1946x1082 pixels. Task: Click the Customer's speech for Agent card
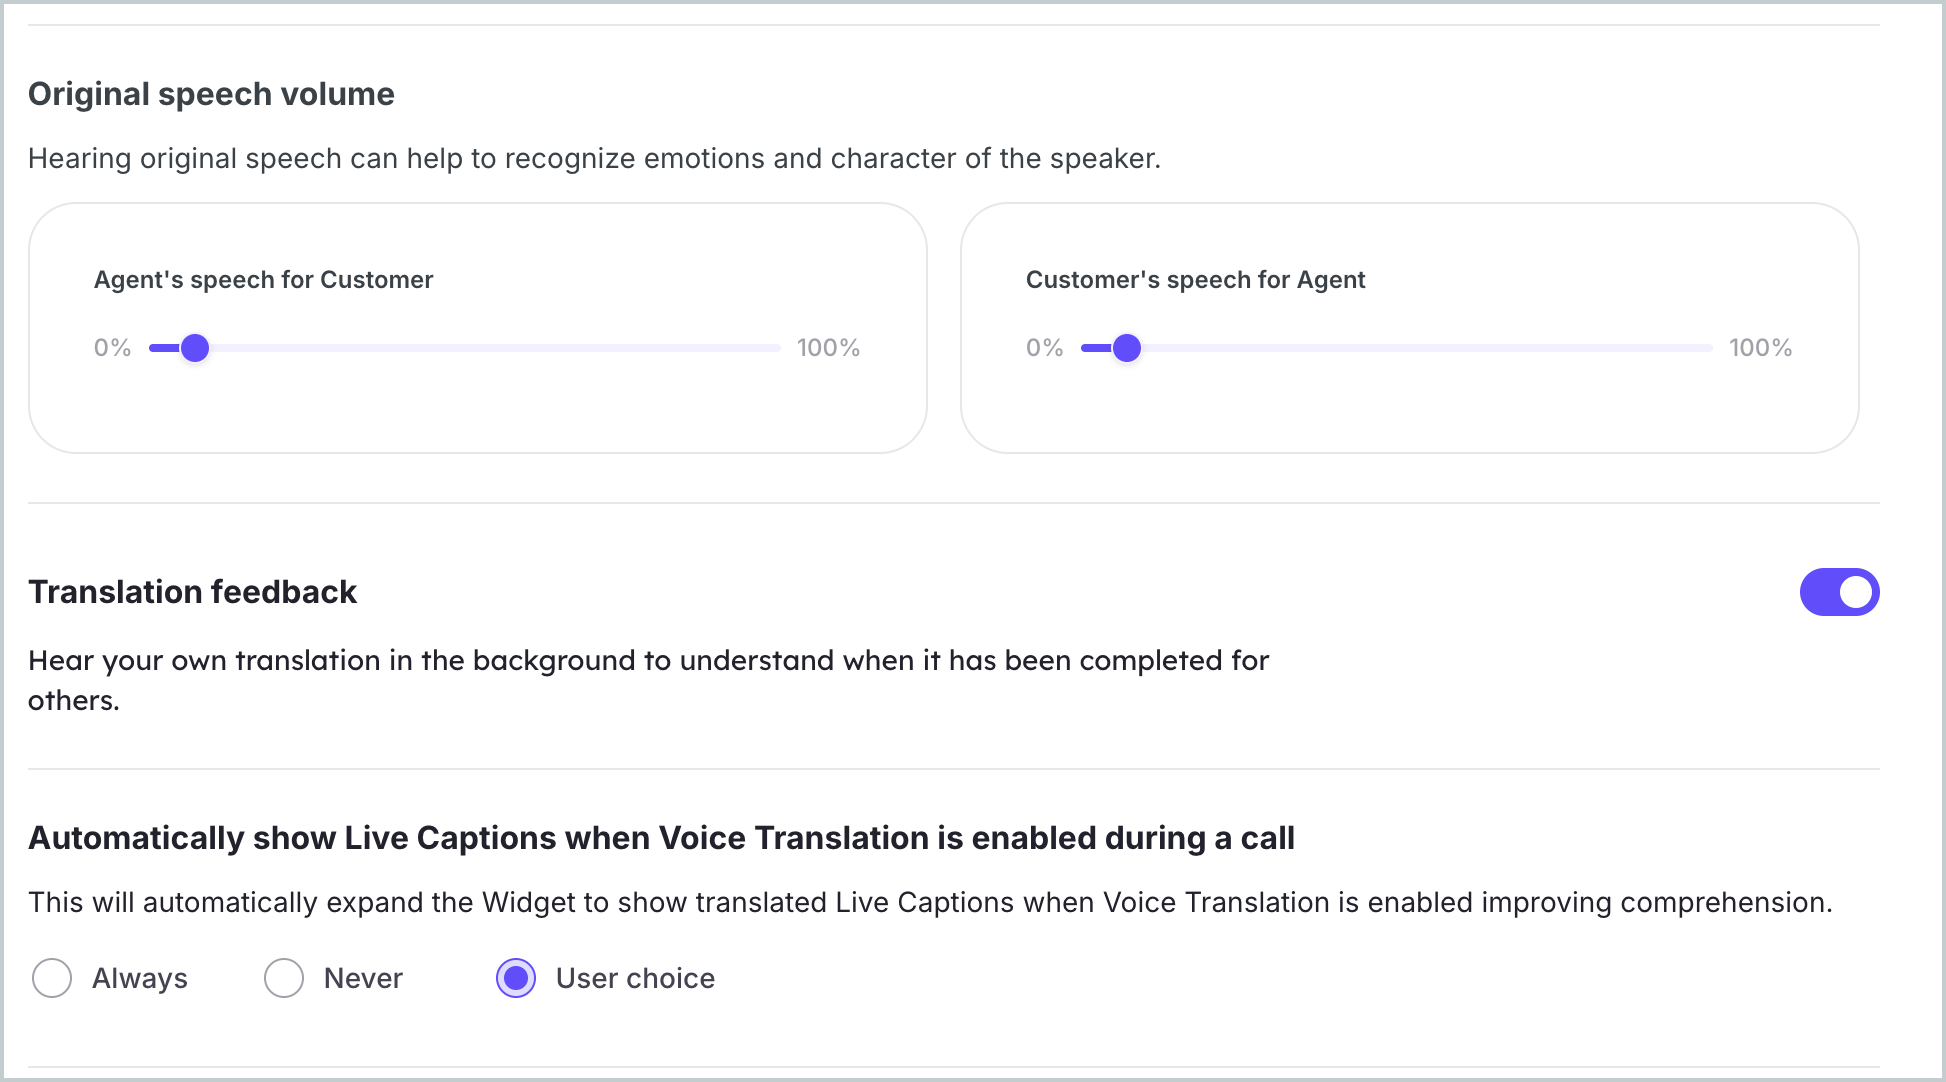pyautogui.click(x=1410, y=420)
